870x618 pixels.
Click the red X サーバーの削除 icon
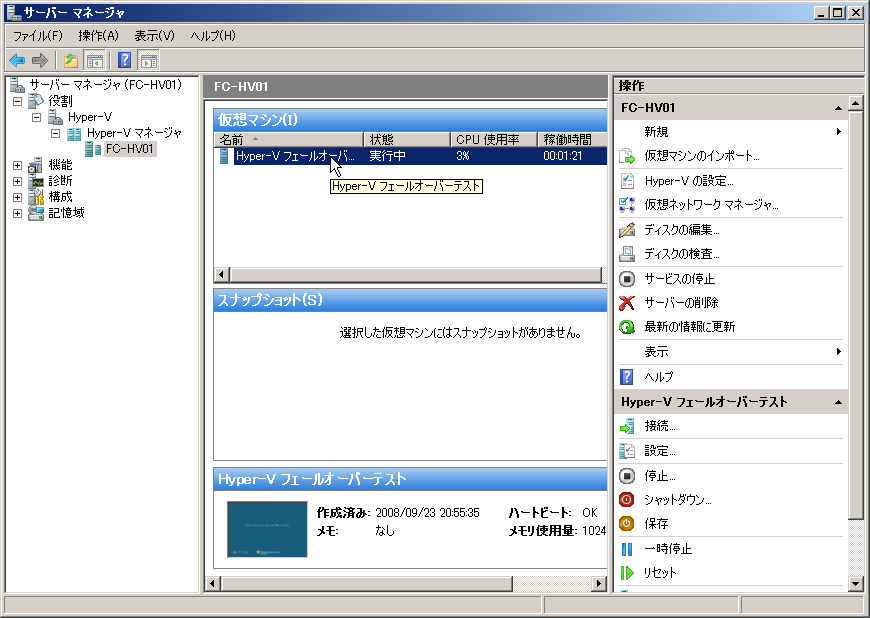click(x=626, y=303)
